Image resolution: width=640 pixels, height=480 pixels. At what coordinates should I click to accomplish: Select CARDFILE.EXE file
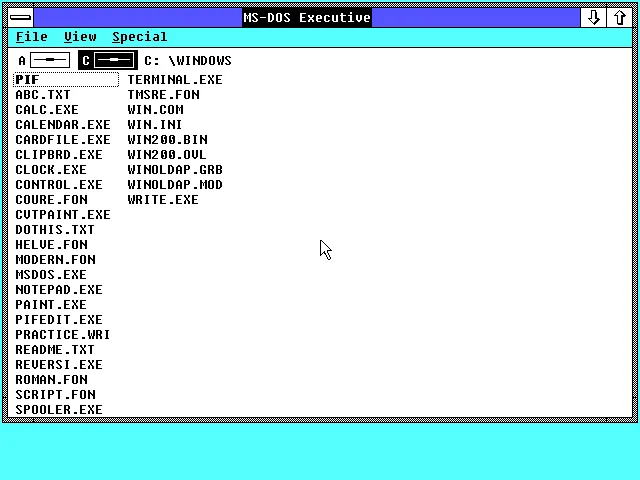tap(63, 140)
